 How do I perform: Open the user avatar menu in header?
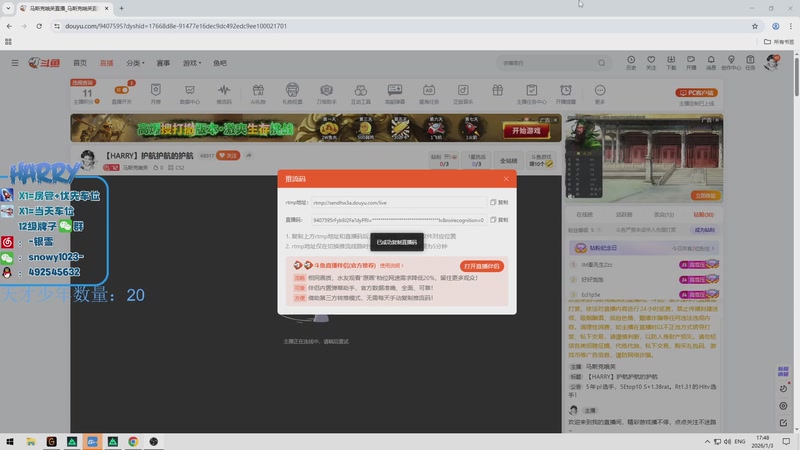click(772, 62)
